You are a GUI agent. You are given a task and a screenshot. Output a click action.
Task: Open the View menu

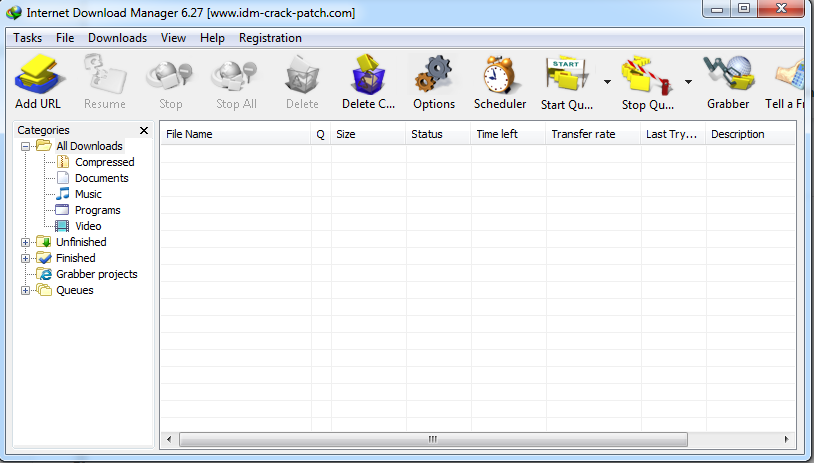click(x=173, y=38)
